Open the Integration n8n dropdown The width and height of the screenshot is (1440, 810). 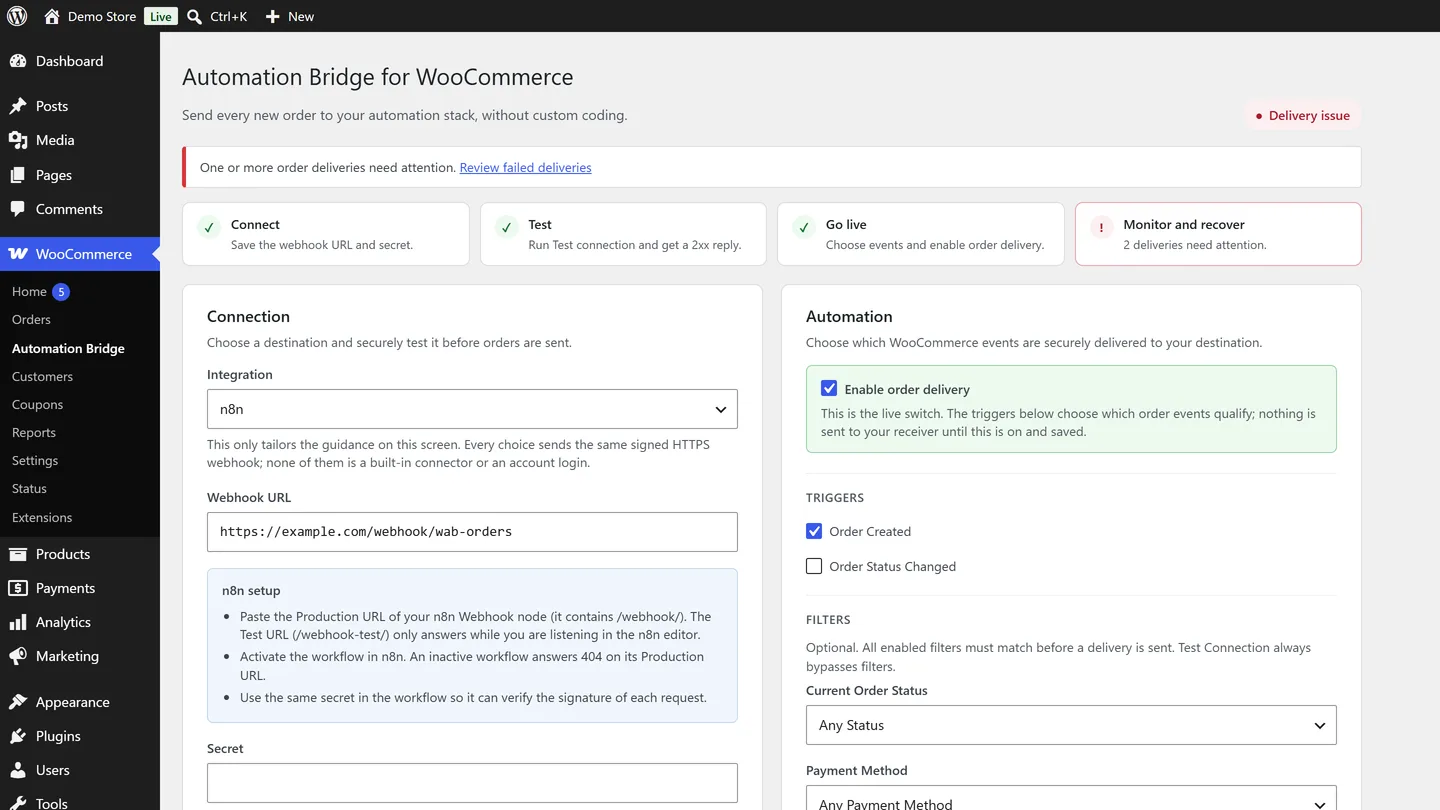(472, 409)
